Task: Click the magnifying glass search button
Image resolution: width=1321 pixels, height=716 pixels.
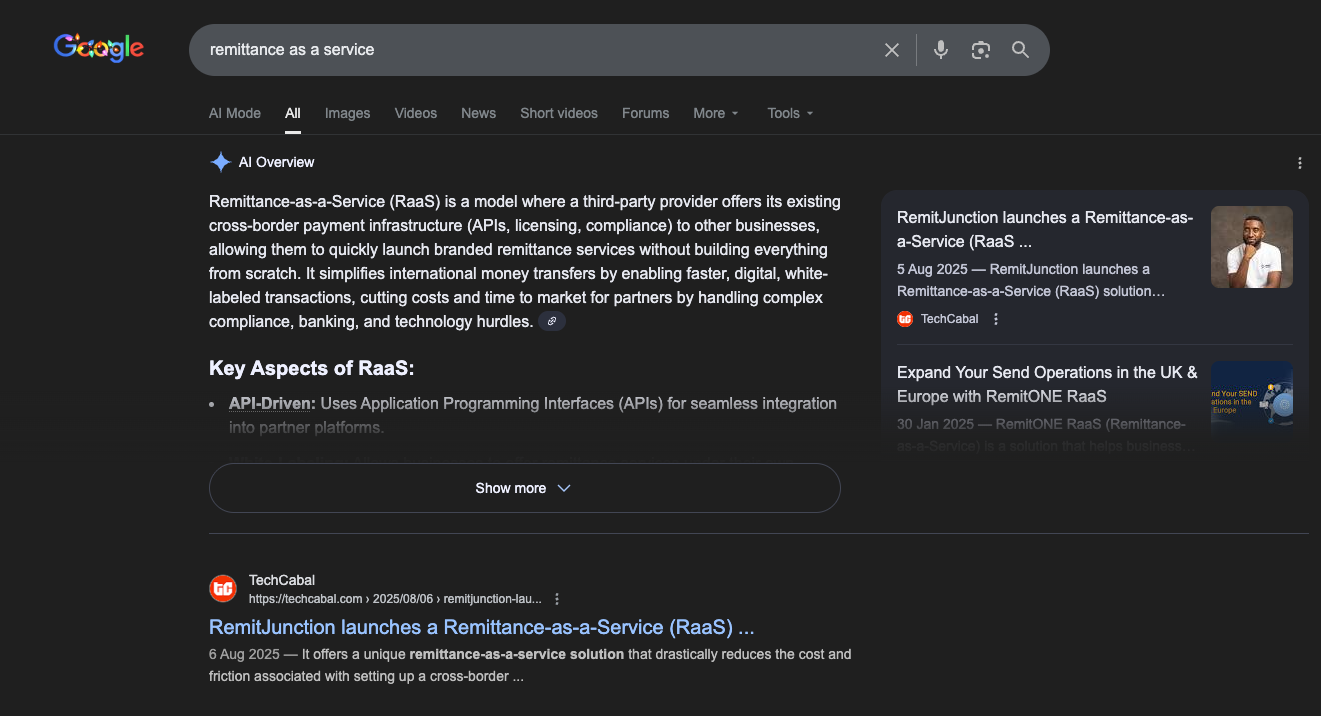Action: click(x=1020, y=50)
